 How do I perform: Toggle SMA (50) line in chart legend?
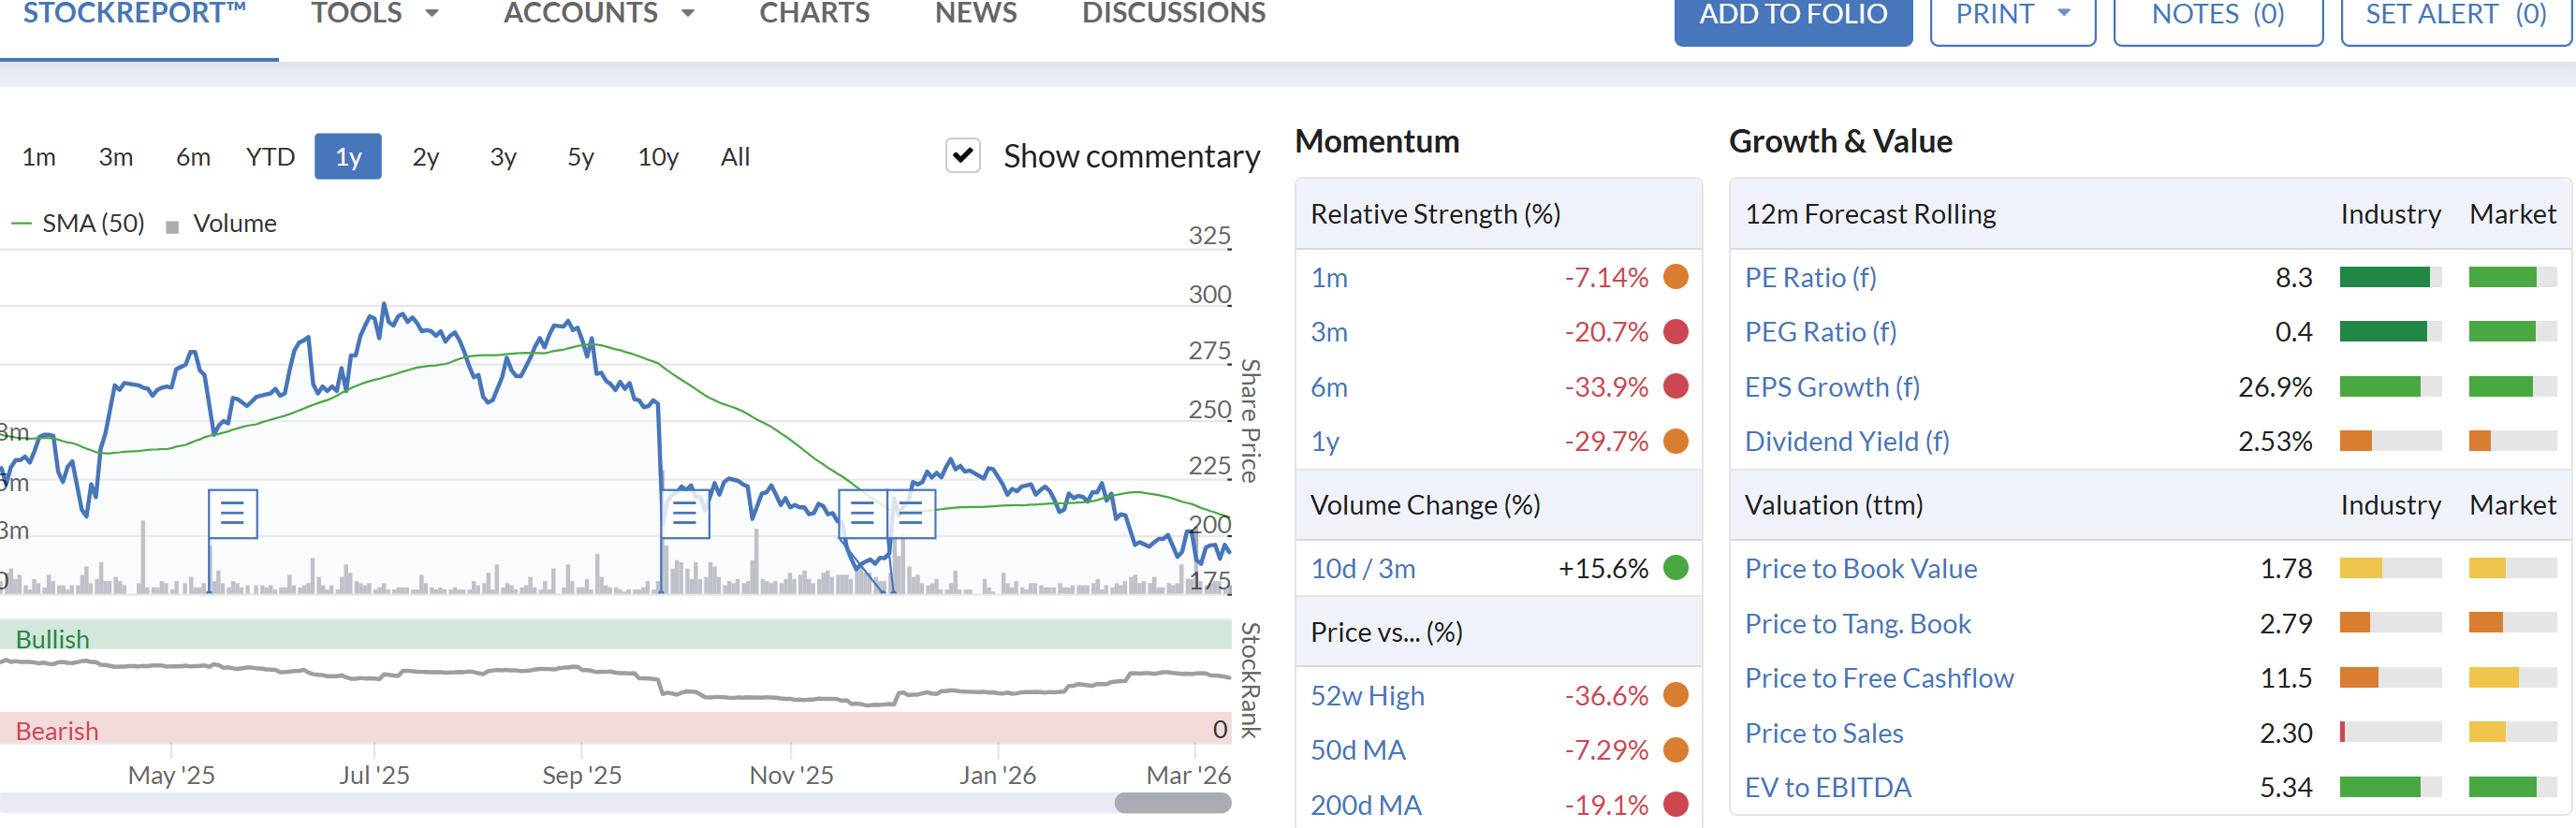[x=79, y=223]
